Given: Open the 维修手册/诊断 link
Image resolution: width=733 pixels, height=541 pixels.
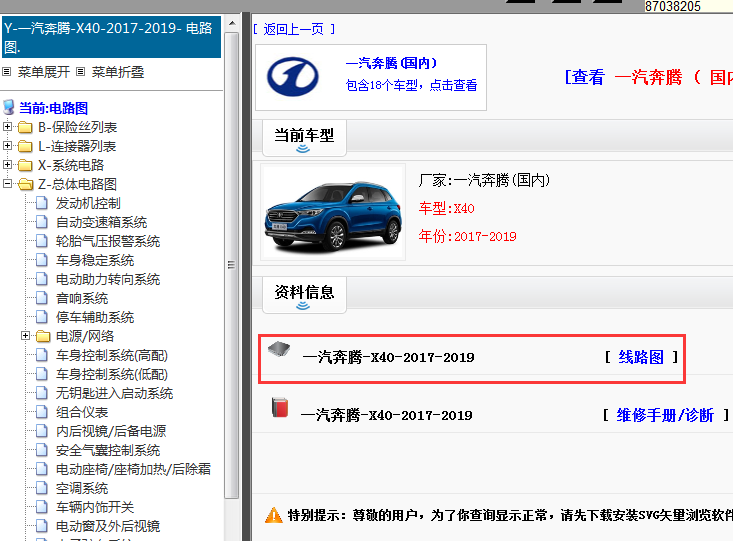Looking at the screenshot, I should pos(665,415).
